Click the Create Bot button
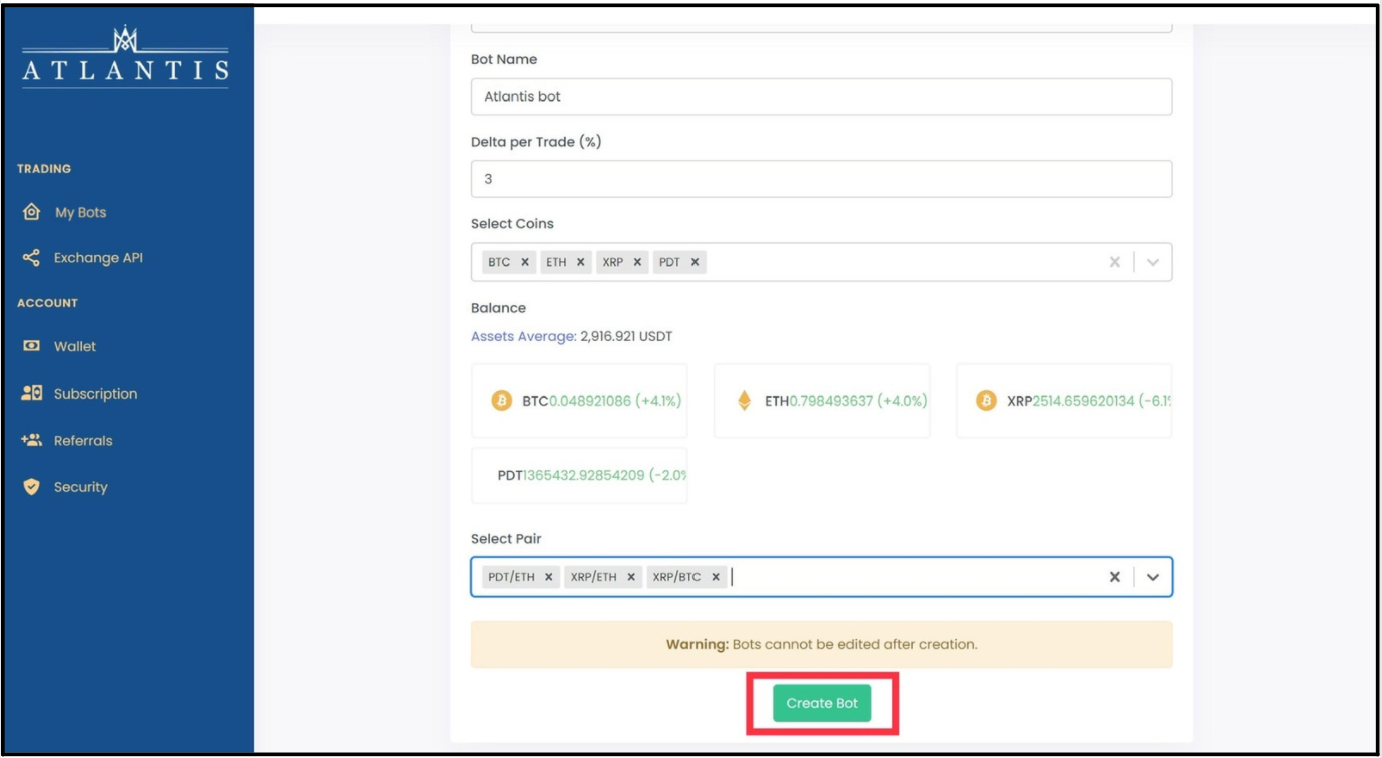 point(822,703)
